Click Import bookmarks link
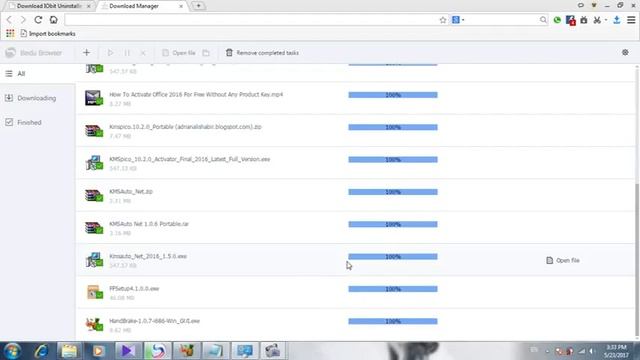 click(48, 33)
